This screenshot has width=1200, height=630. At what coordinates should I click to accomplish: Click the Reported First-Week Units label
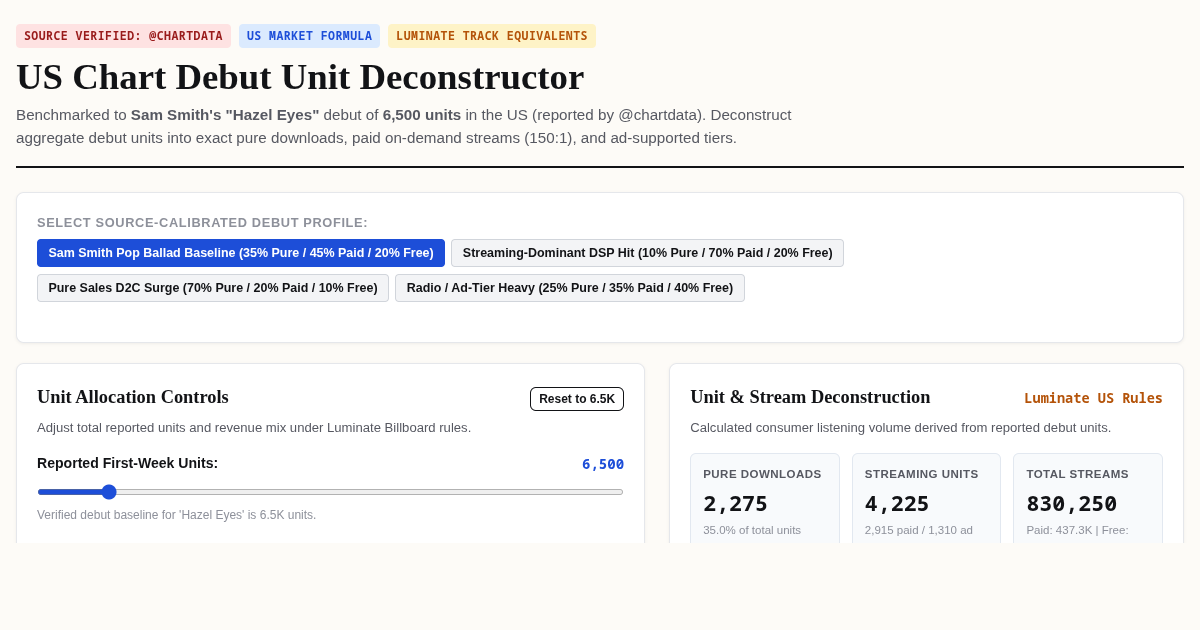click(127, 463)
